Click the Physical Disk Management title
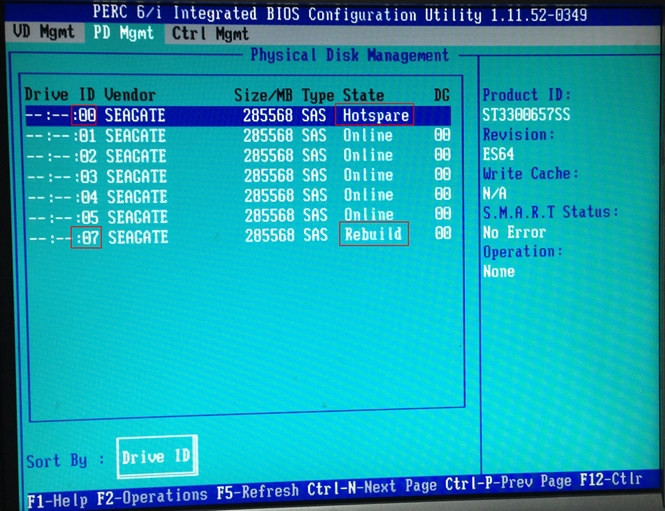The image size is (665, 511). 349,55
